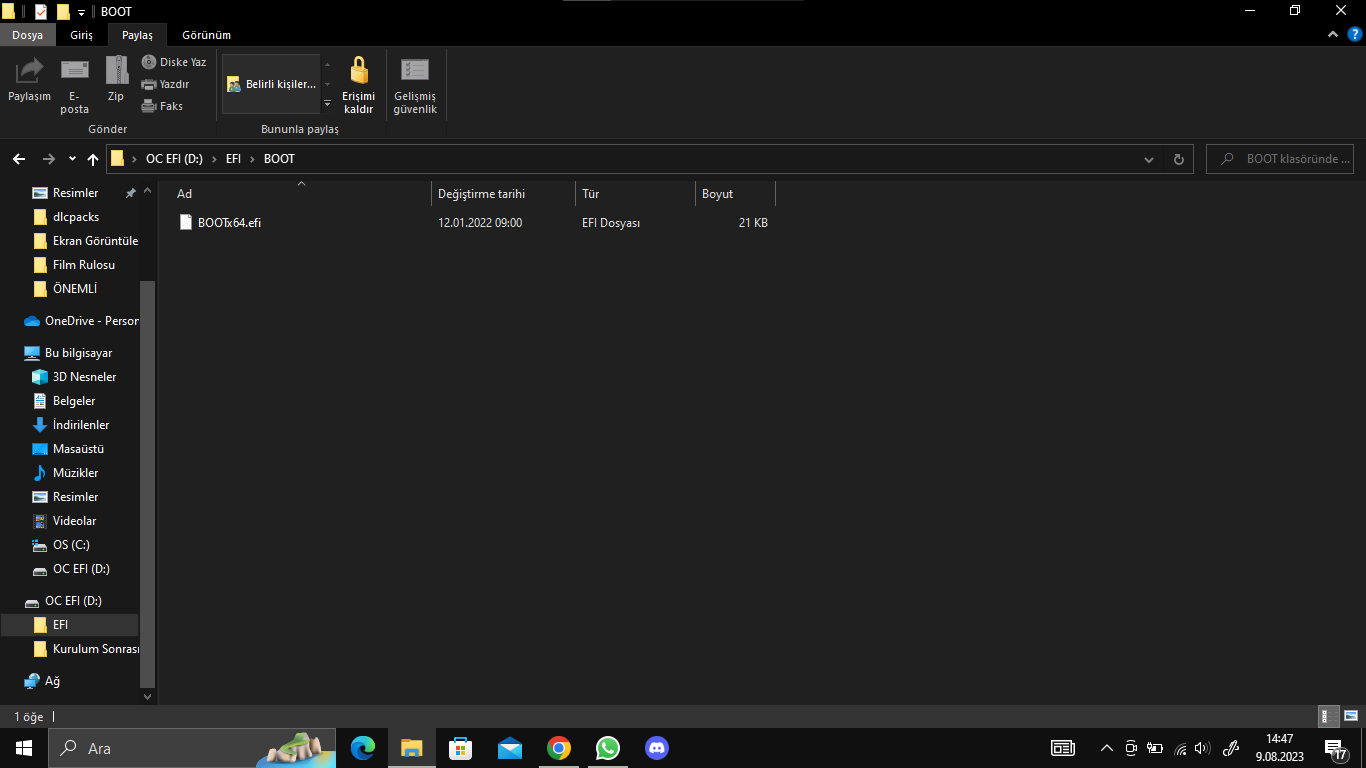
Task: Open the Görünüm ribbon tab
Action: coord(206,35)
